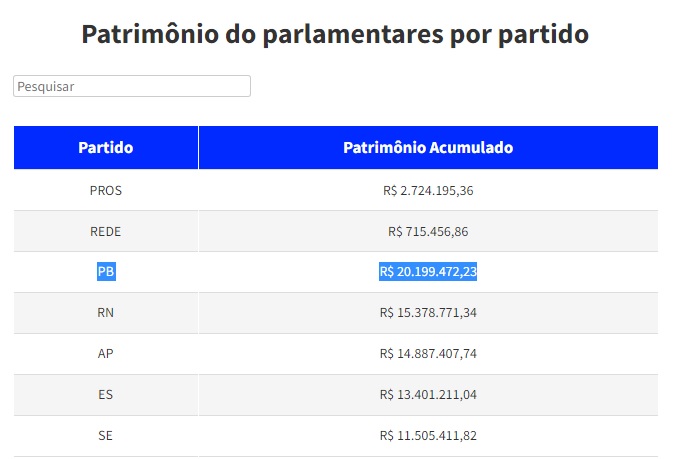680x459 pixels.
Task: Click the word 'parlamentares' in the page title
Action: (365, 34)
